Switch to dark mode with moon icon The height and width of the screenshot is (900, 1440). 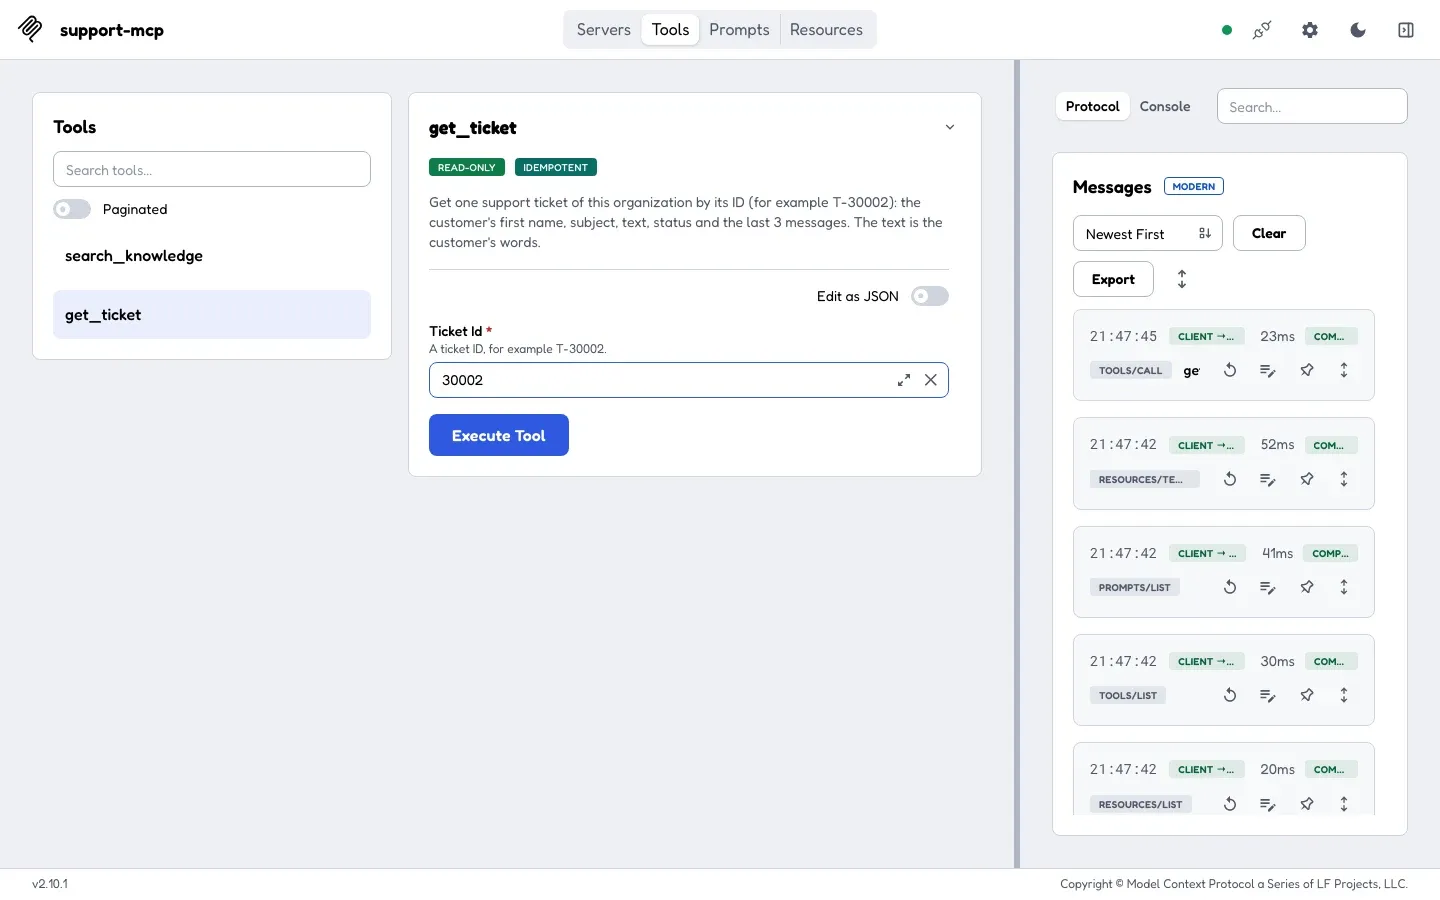(1358, 30)
